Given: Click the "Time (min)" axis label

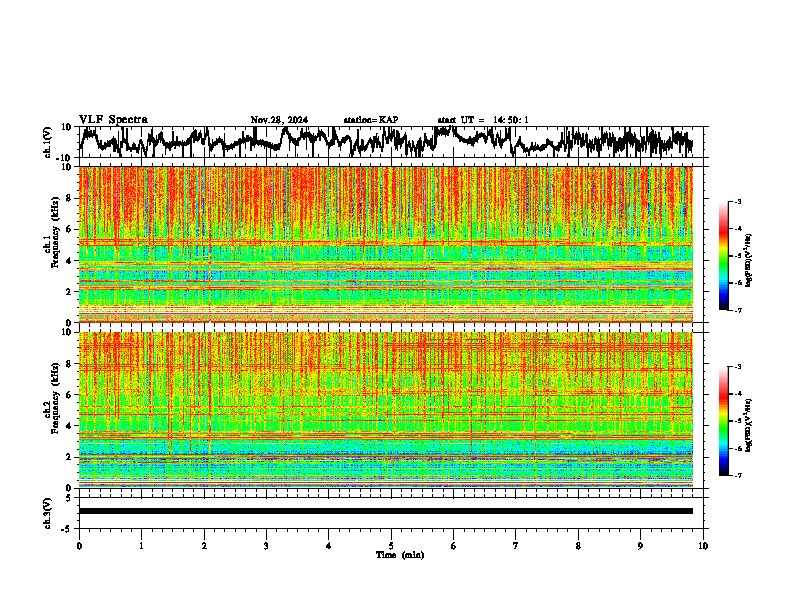Looking at the screenshot, I should tap(400, 555).
